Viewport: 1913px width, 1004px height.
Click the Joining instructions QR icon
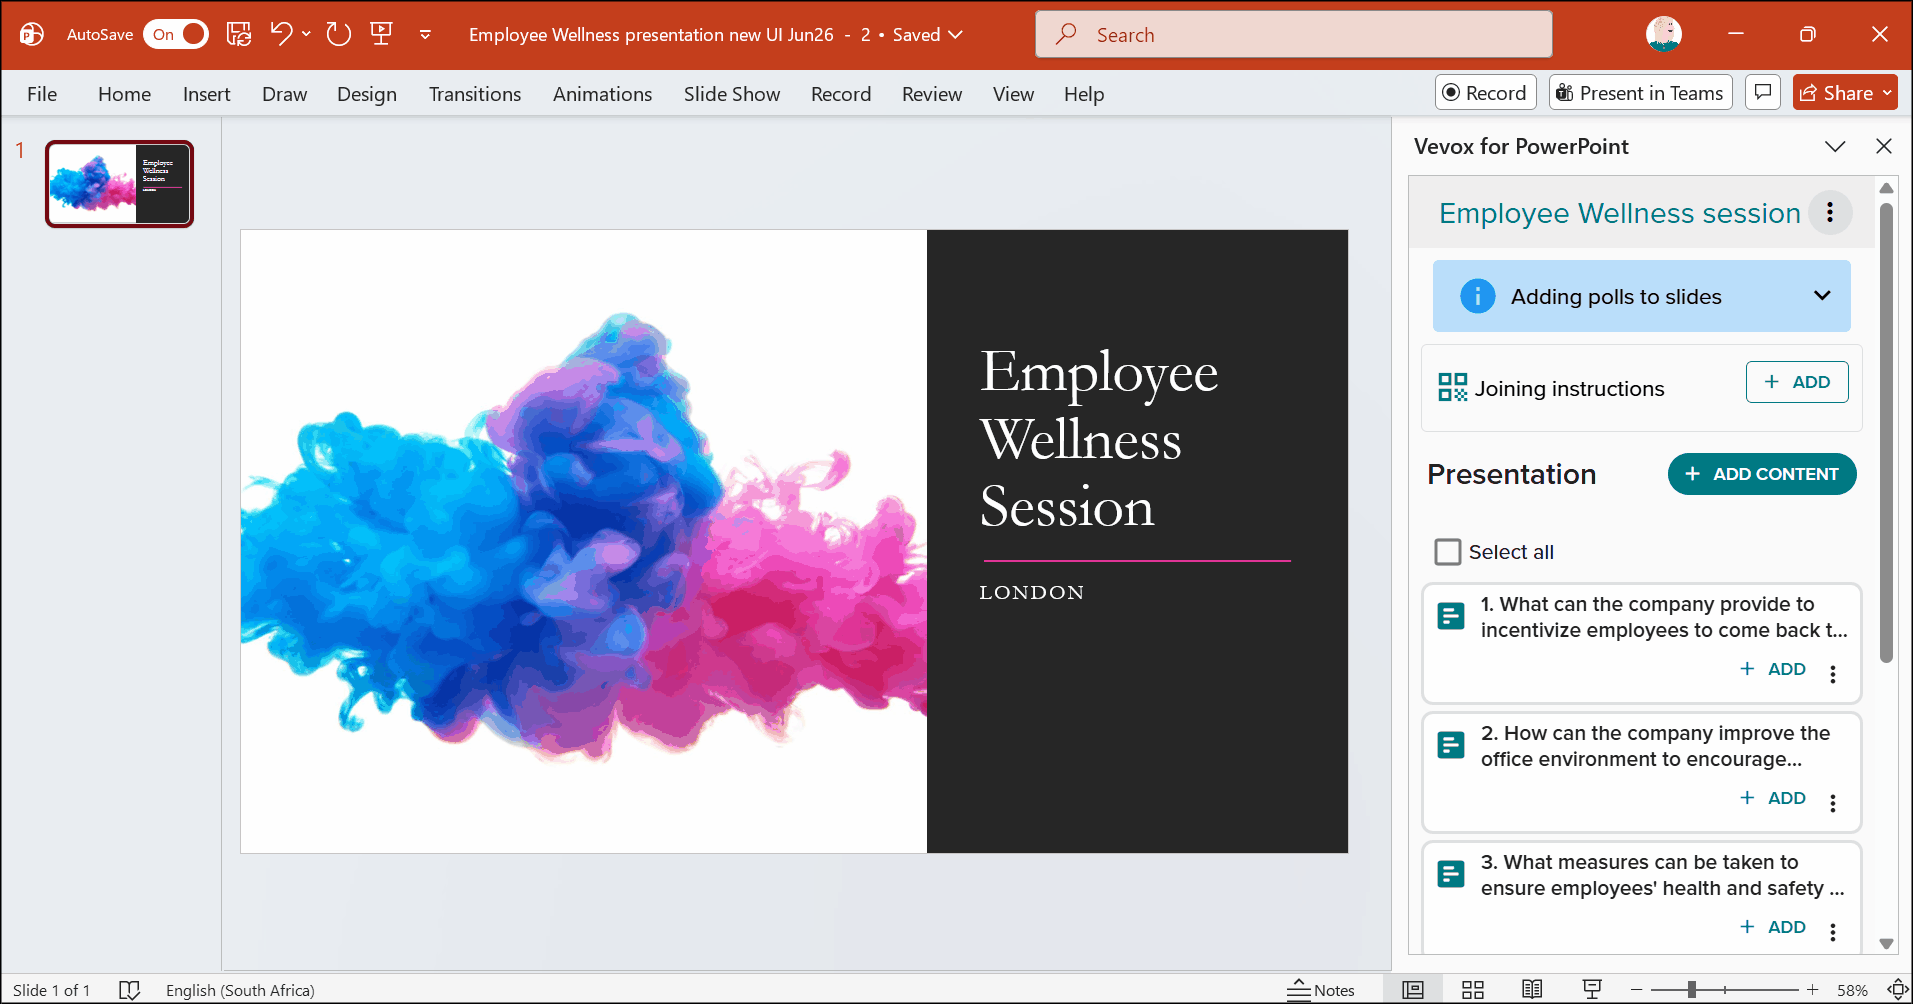(1452, 387)
